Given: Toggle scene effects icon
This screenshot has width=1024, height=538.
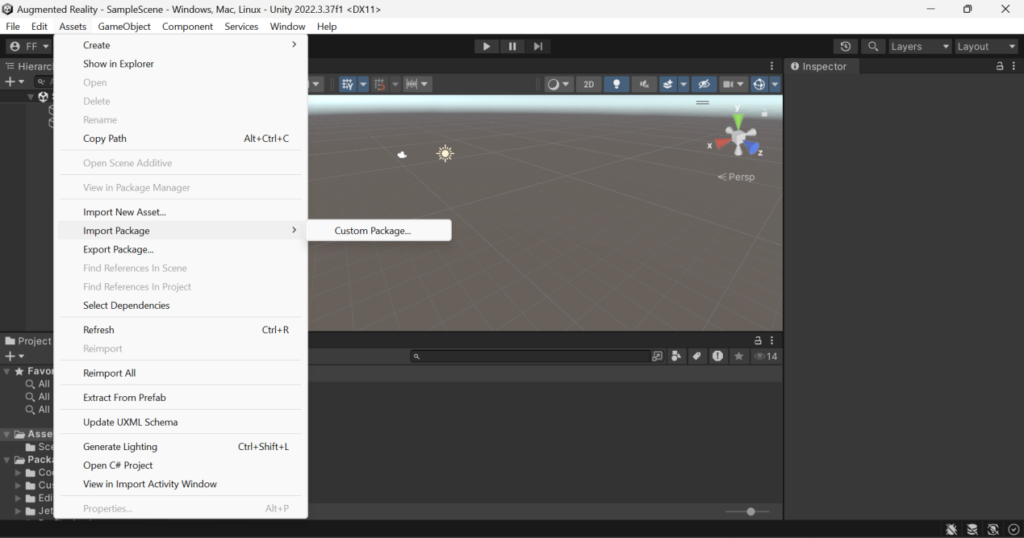Looking at the screenshot, I should [667, 84].
